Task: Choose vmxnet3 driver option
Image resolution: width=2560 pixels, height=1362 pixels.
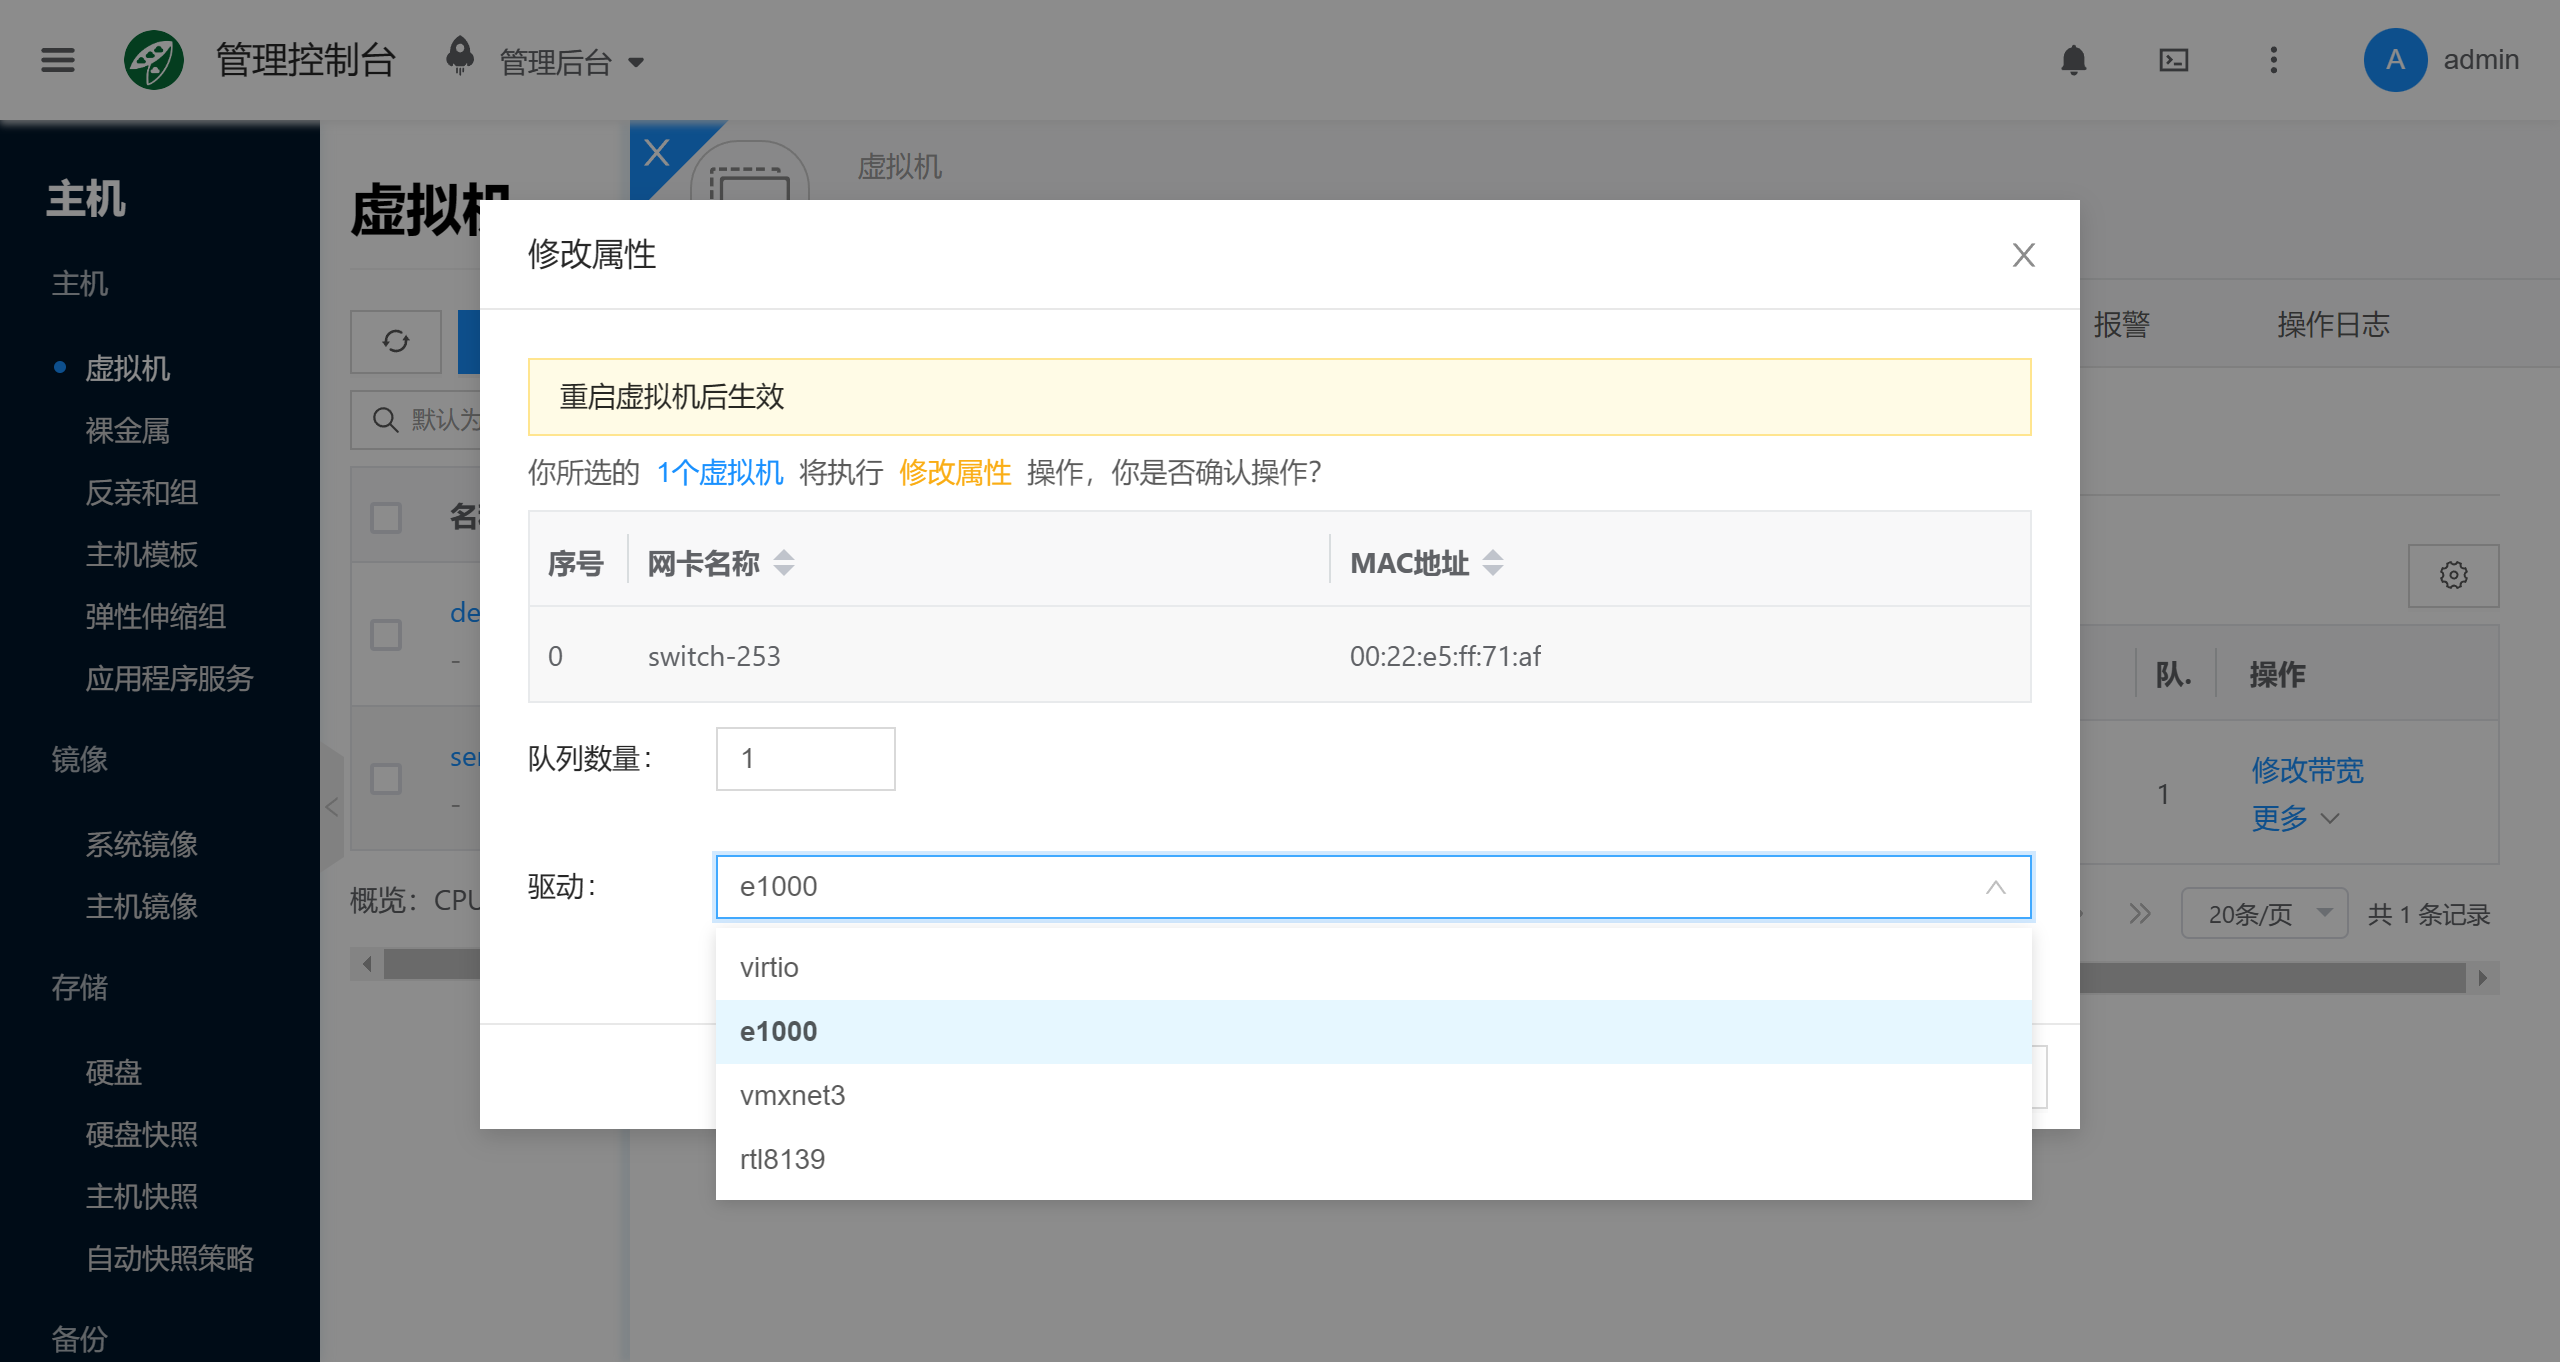Action: [x=1374, y=1095]
